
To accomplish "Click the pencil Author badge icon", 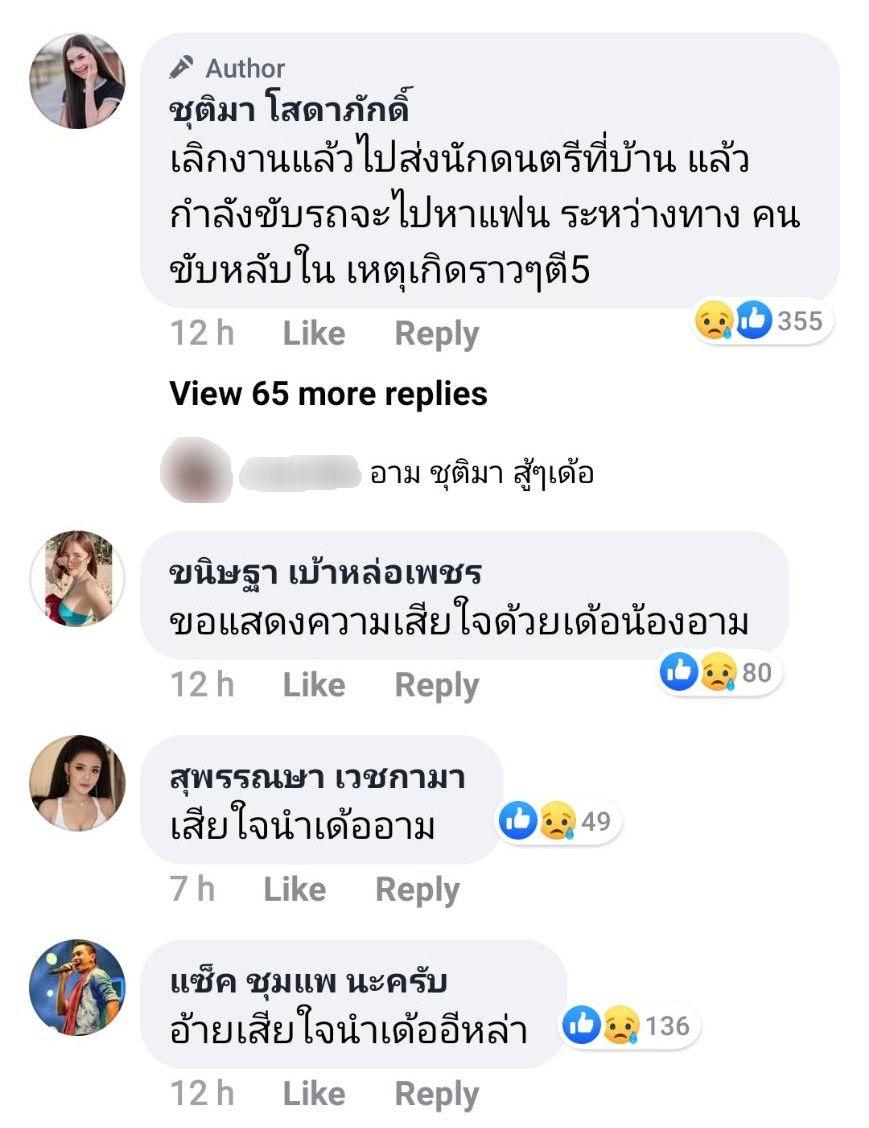I will pos(181,67).
